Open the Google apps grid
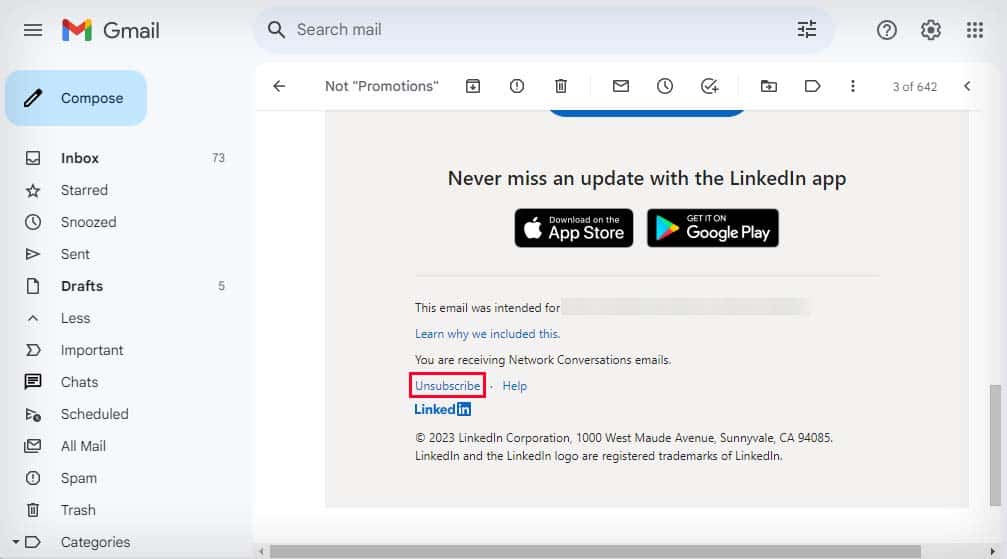Screen dimensions: 1007x559 [x=974, y=30]
